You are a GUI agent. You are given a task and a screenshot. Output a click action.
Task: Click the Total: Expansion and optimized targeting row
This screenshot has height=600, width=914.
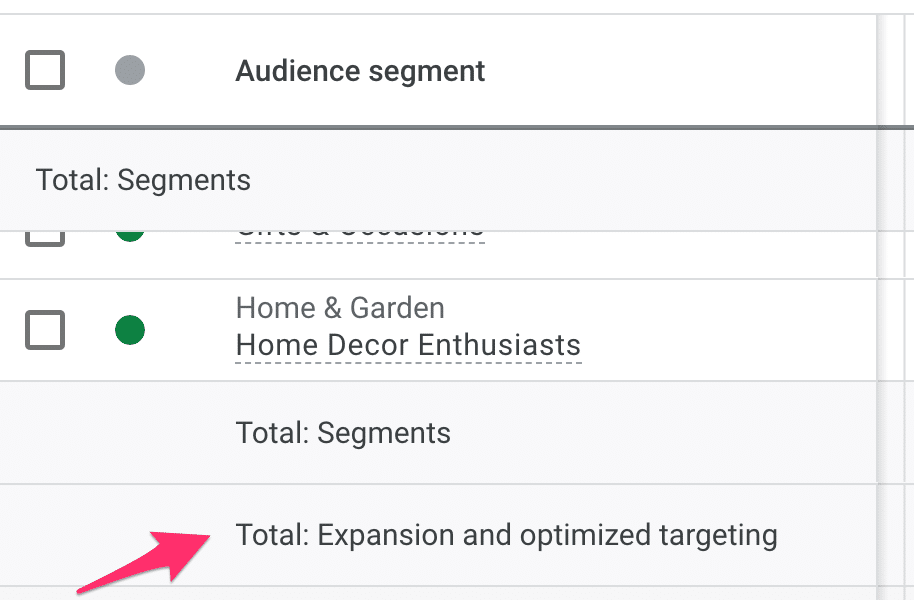(x=505, y=535)
